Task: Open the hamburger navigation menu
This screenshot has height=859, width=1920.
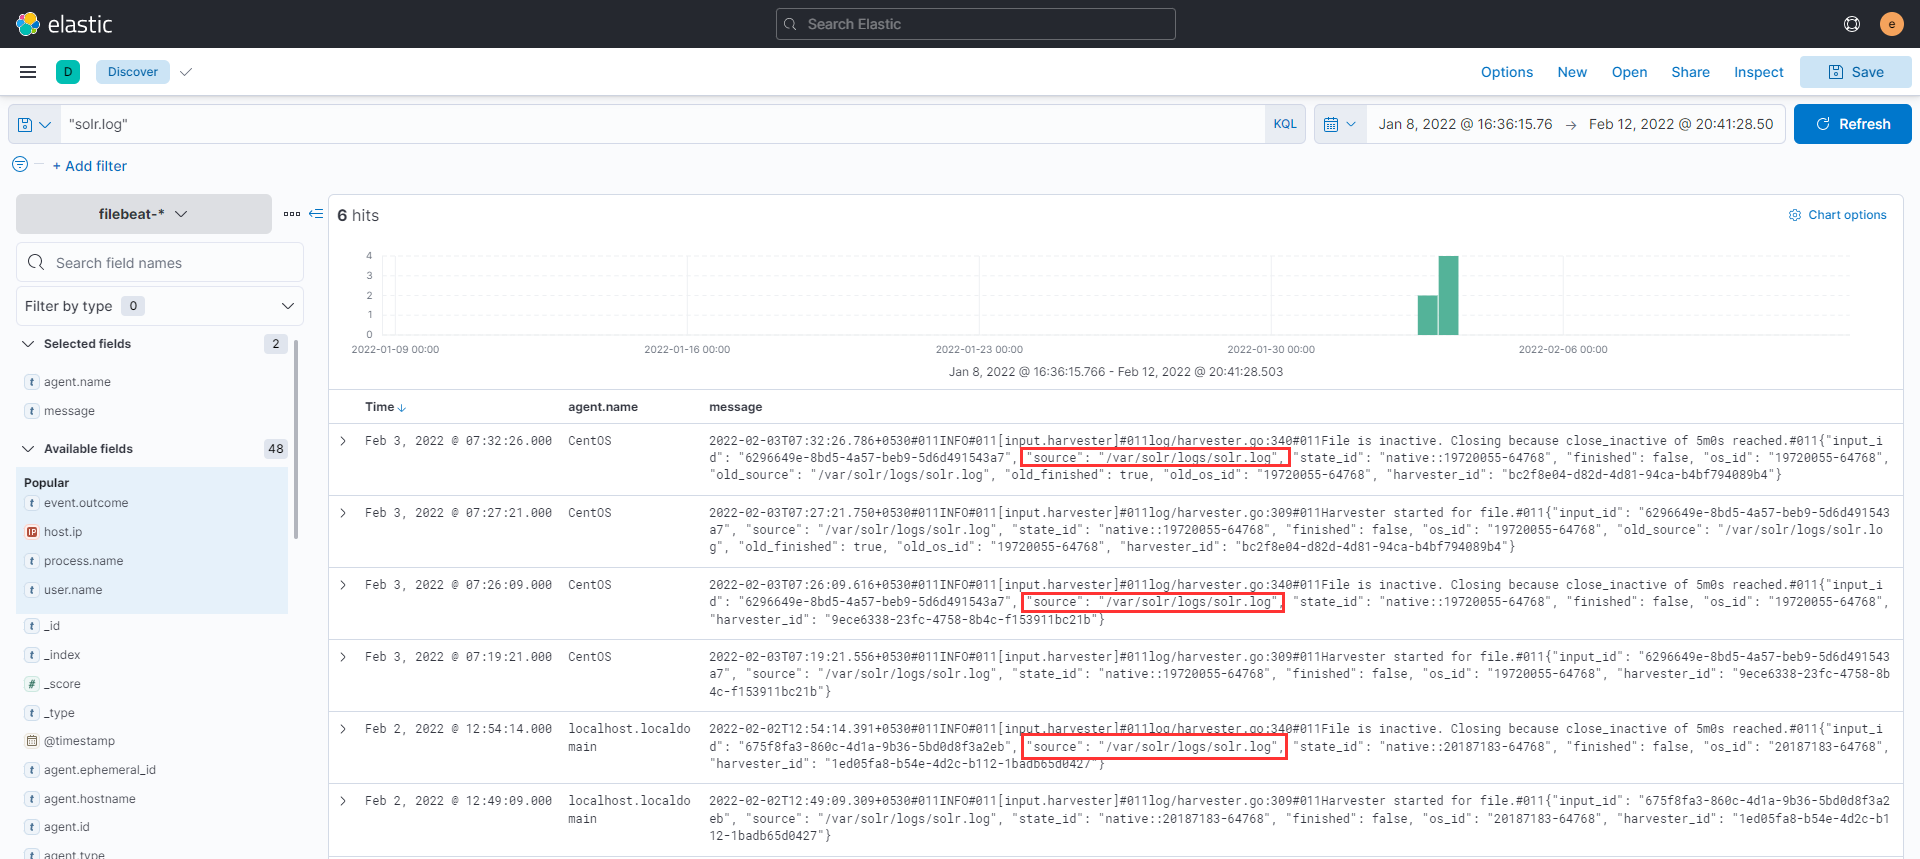Action: point(28,72)
